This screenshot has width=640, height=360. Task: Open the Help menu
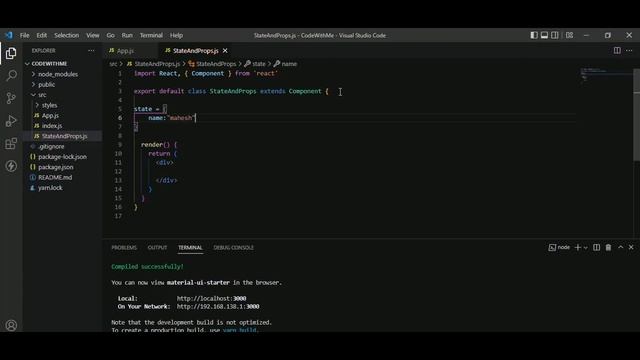point(176,36)
